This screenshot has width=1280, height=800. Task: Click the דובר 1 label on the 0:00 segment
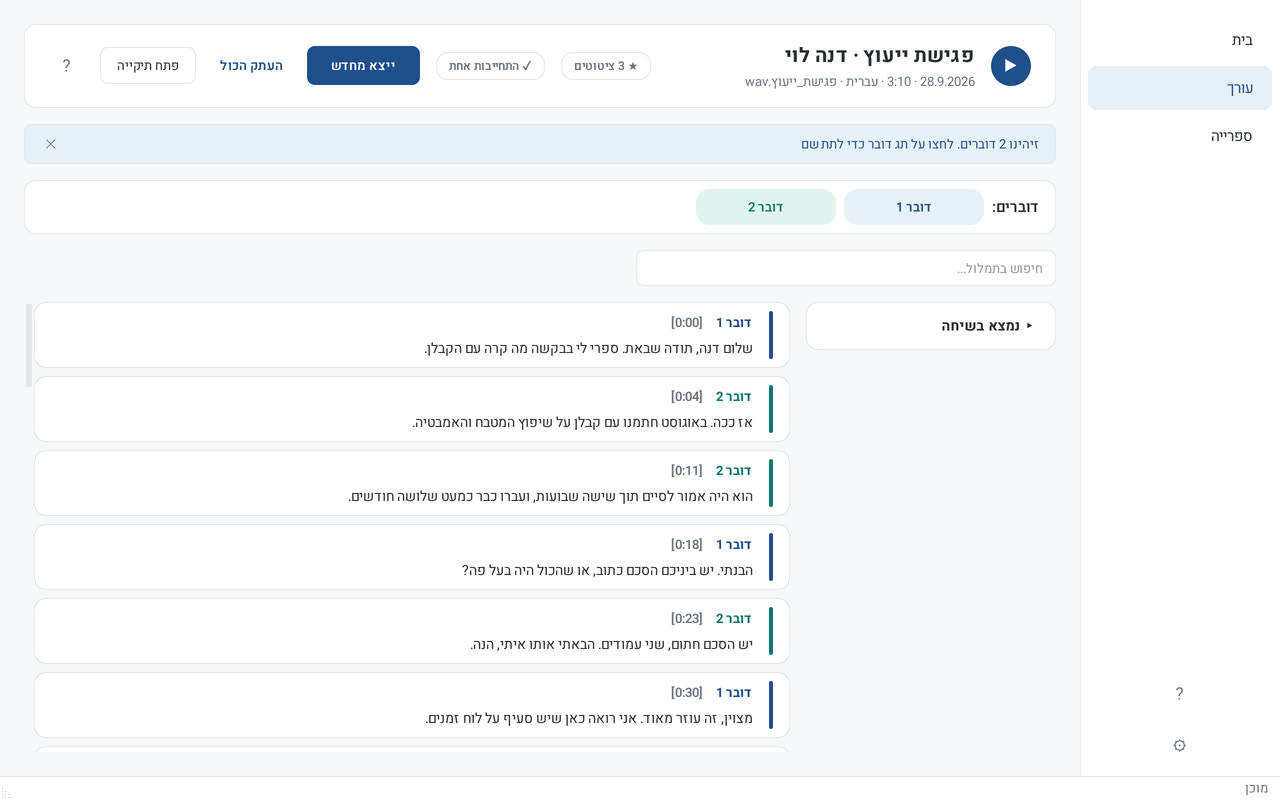733,323
